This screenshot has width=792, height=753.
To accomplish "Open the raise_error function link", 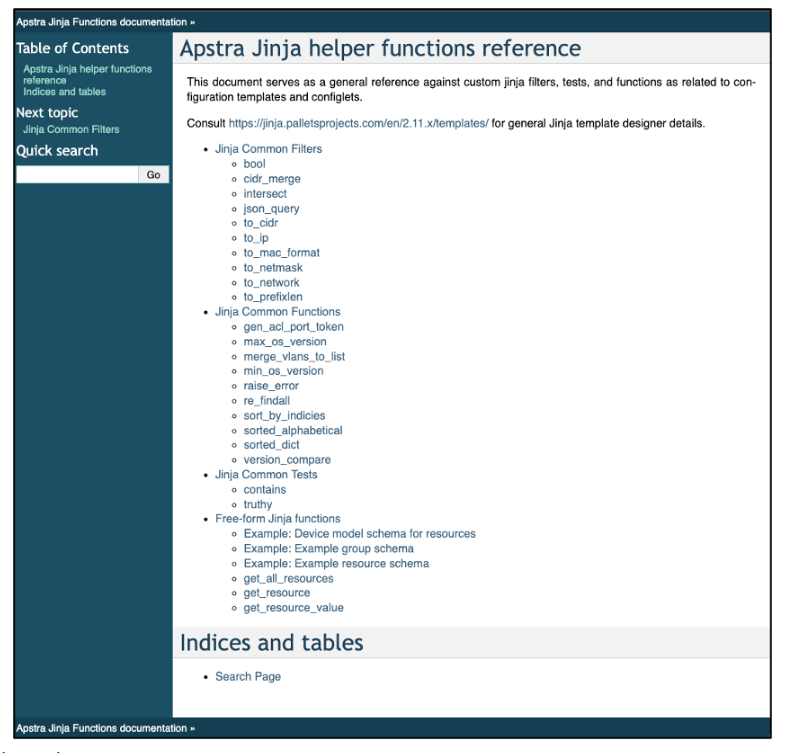I will tap(271, 386).
